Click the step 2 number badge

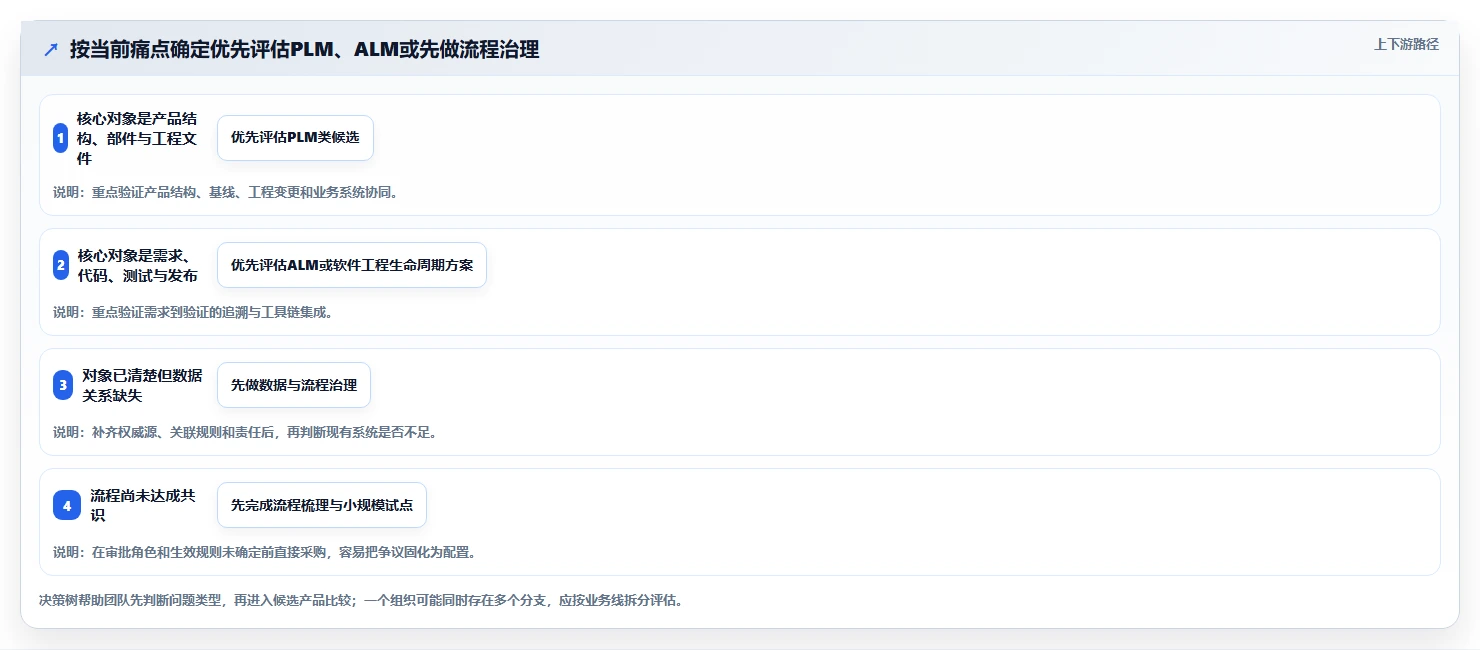[x=61, y=265]
